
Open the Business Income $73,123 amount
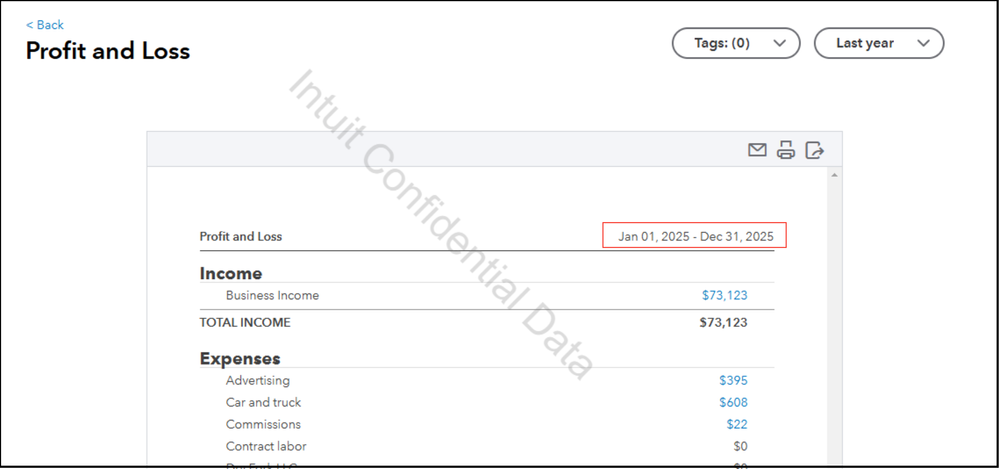(724, 296)
